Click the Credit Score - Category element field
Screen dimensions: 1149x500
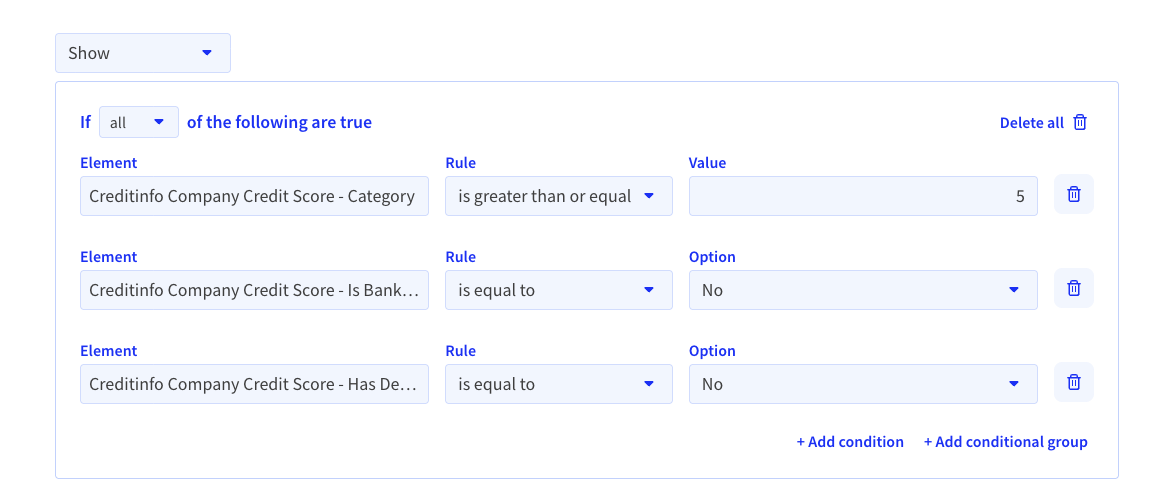(x=254, y=196)
